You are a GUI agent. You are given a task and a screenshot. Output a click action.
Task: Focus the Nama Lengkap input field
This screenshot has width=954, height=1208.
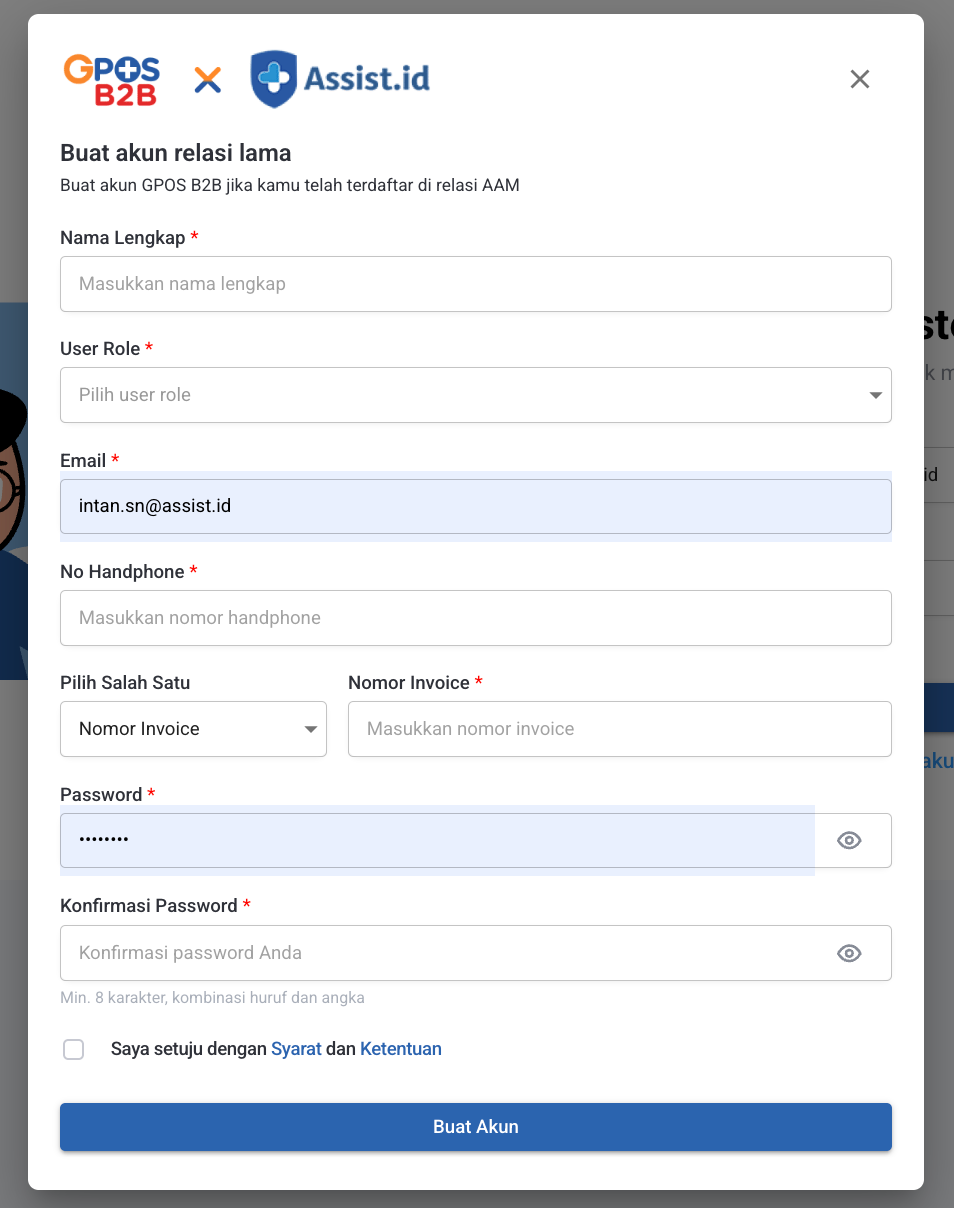pos(475,284)
